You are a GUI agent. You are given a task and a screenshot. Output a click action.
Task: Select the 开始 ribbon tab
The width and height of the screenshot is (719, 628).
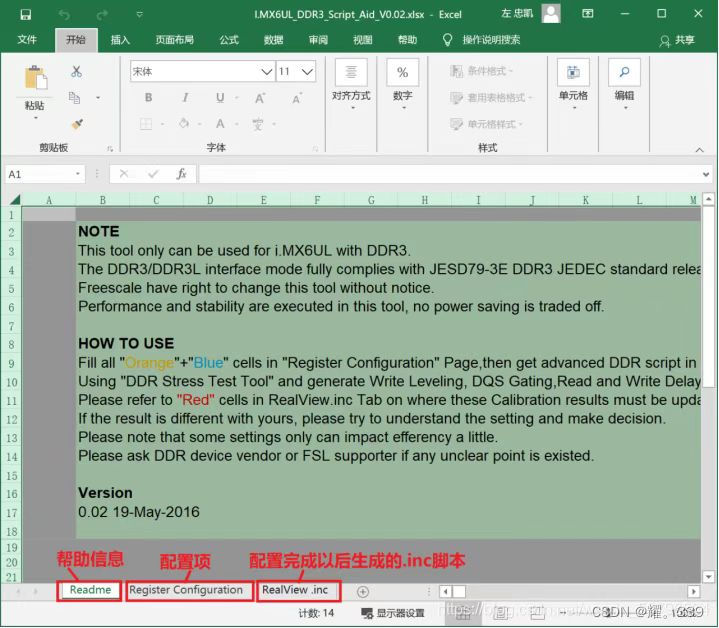point(76,40)
